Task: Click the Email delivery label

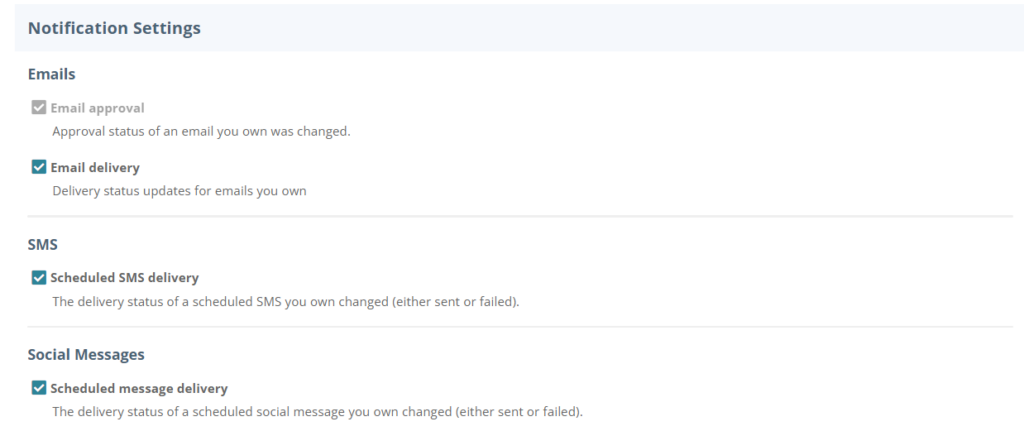Action: [95, 168]
